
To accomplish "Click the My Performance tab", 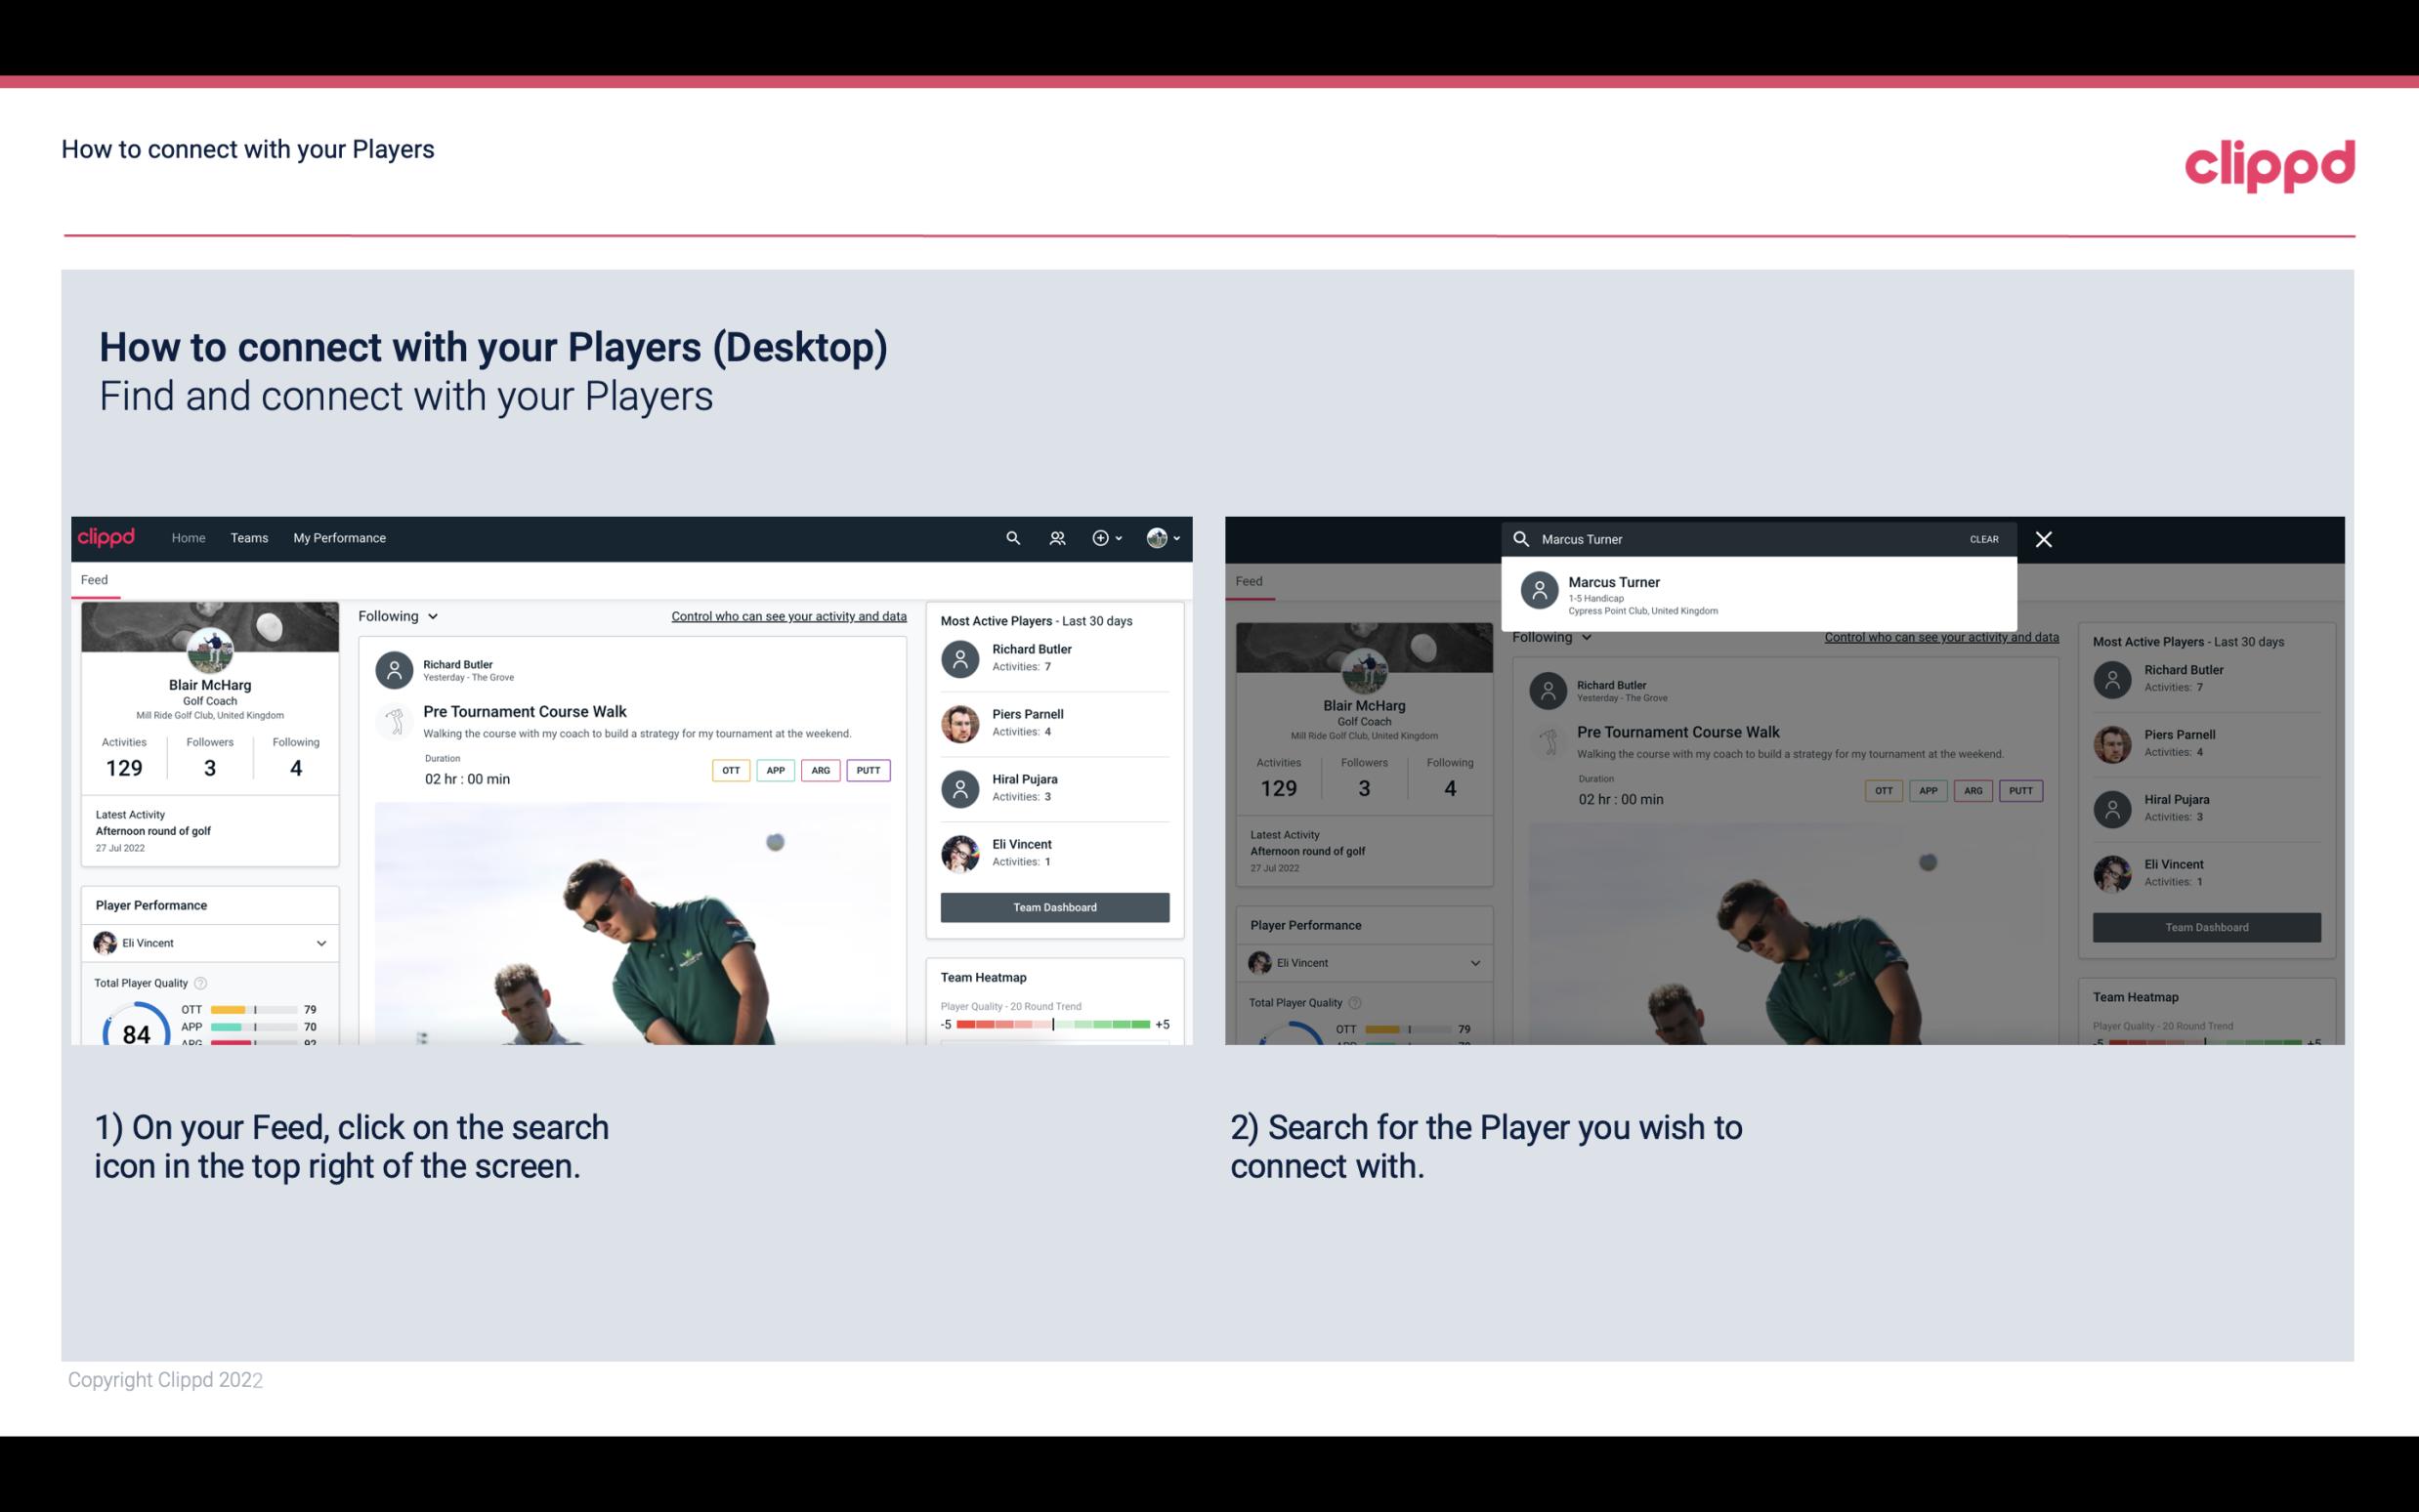I will pyautogui.click(x=340, y=536).
